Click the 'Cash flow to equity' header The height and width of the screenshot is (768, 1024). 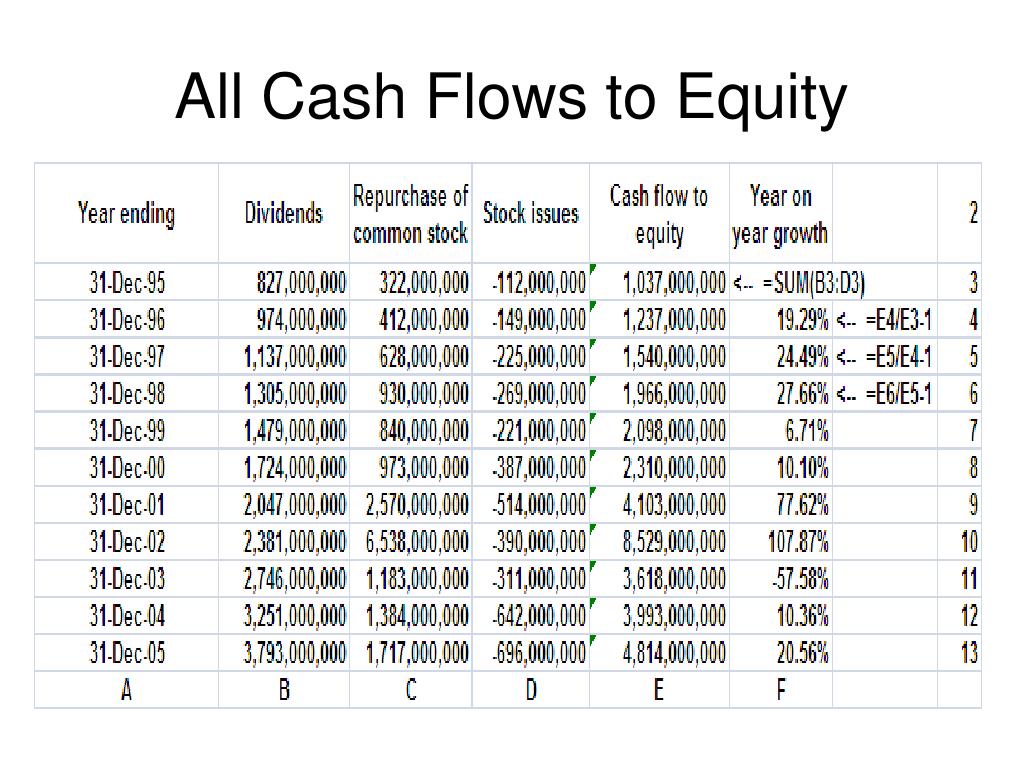tap(659, 214)
